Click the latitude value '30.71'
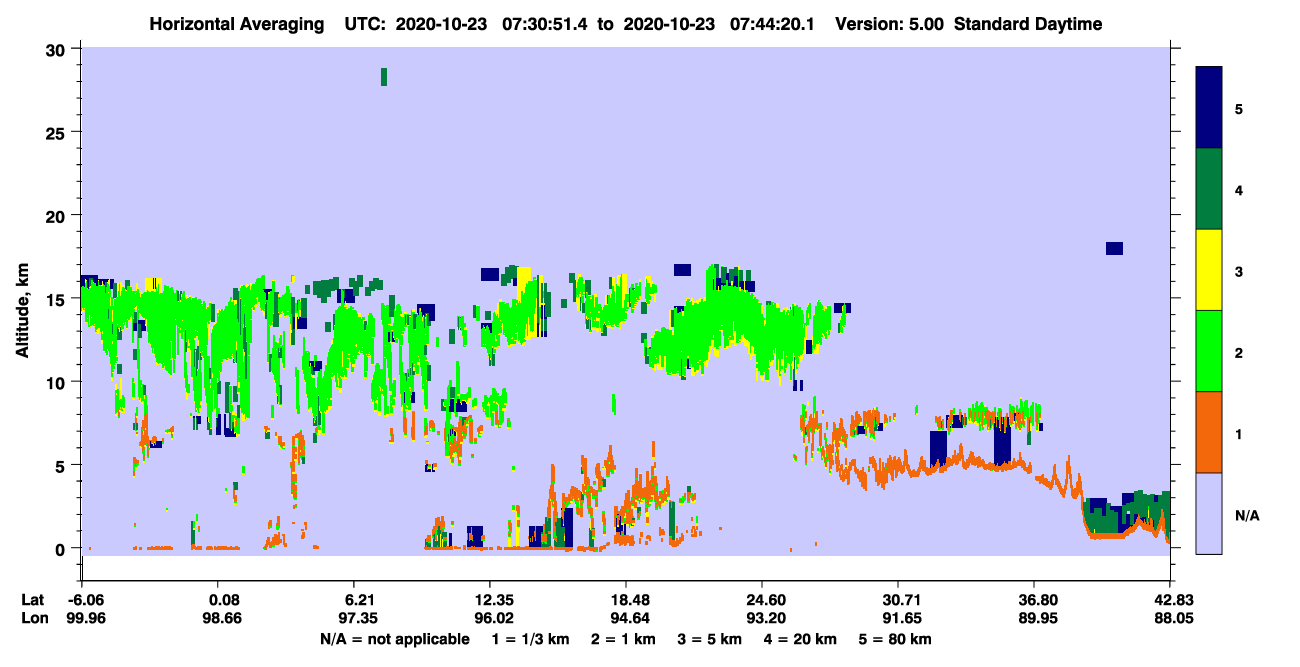Viewport: 1300px width, 667px height. point(898,600)
